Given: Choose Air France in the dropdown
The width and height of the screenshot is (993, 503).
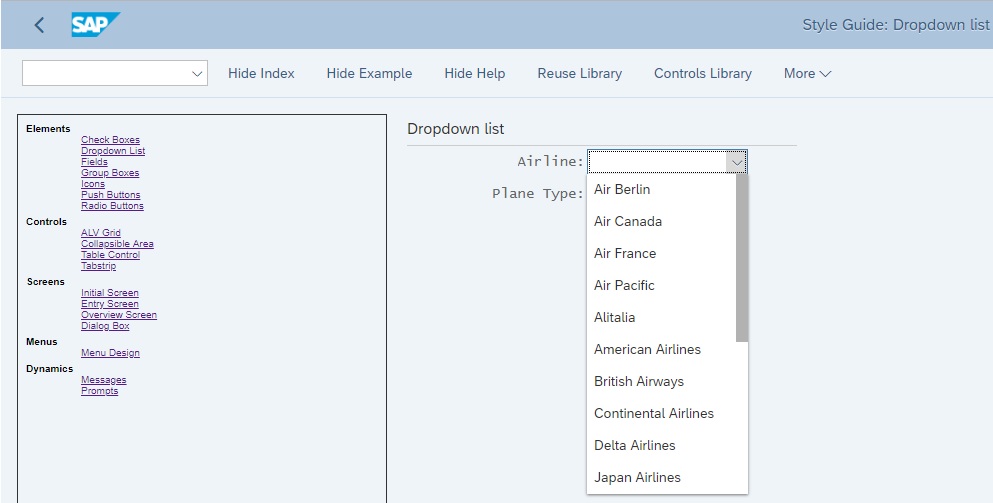Looking at the screenshot, I should point(662,253).
